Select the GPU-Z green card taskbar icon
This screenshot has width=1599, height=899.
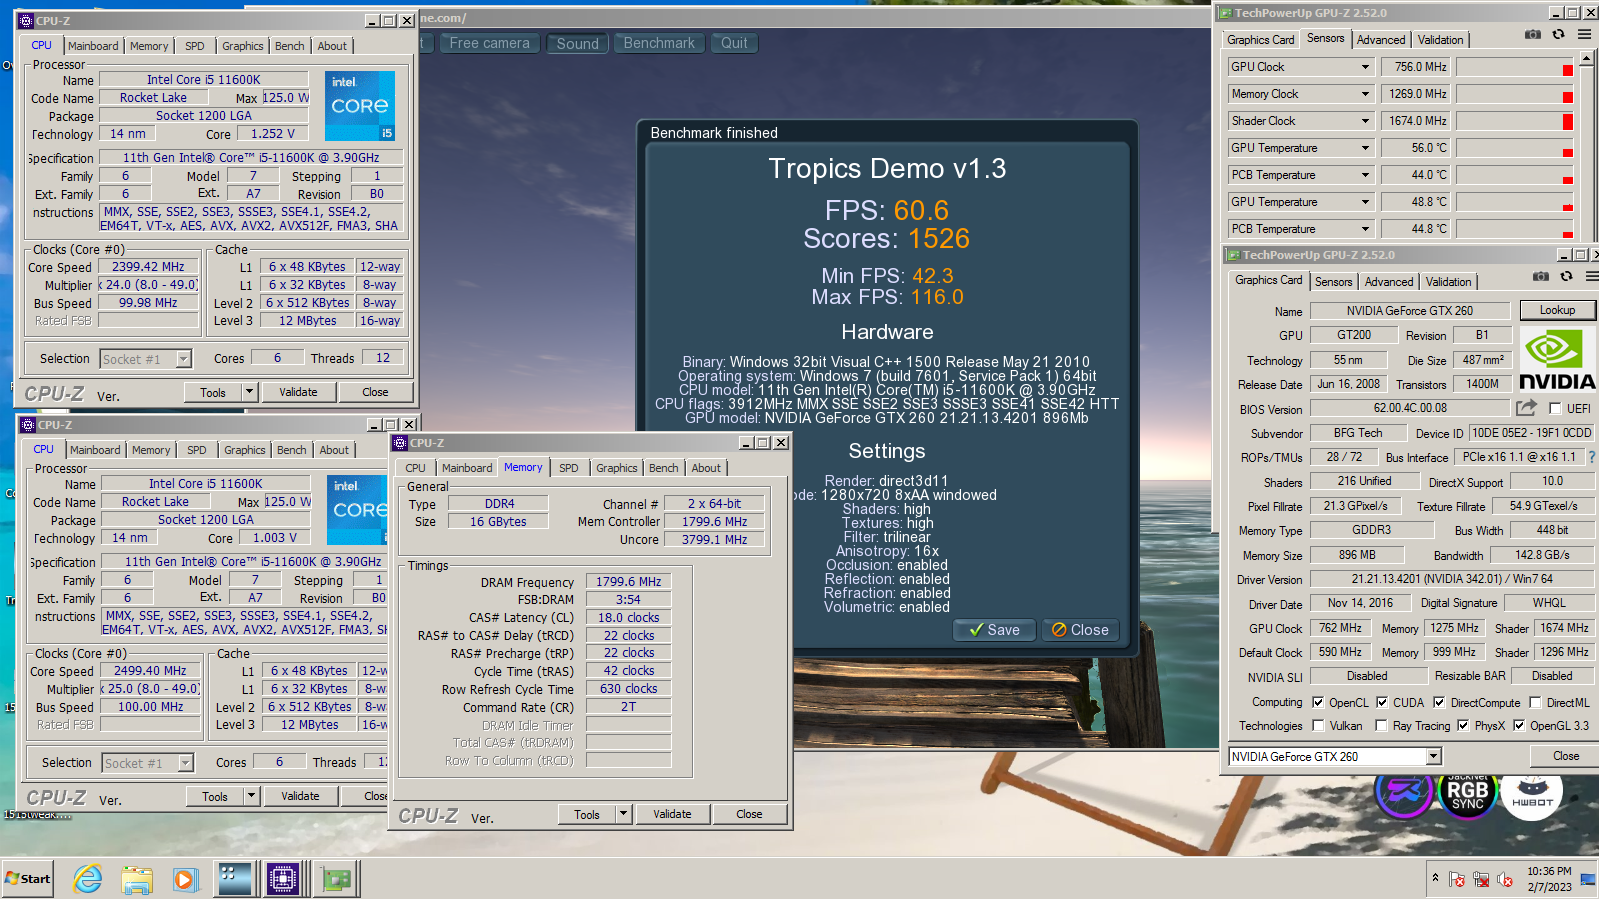[336, 879]
